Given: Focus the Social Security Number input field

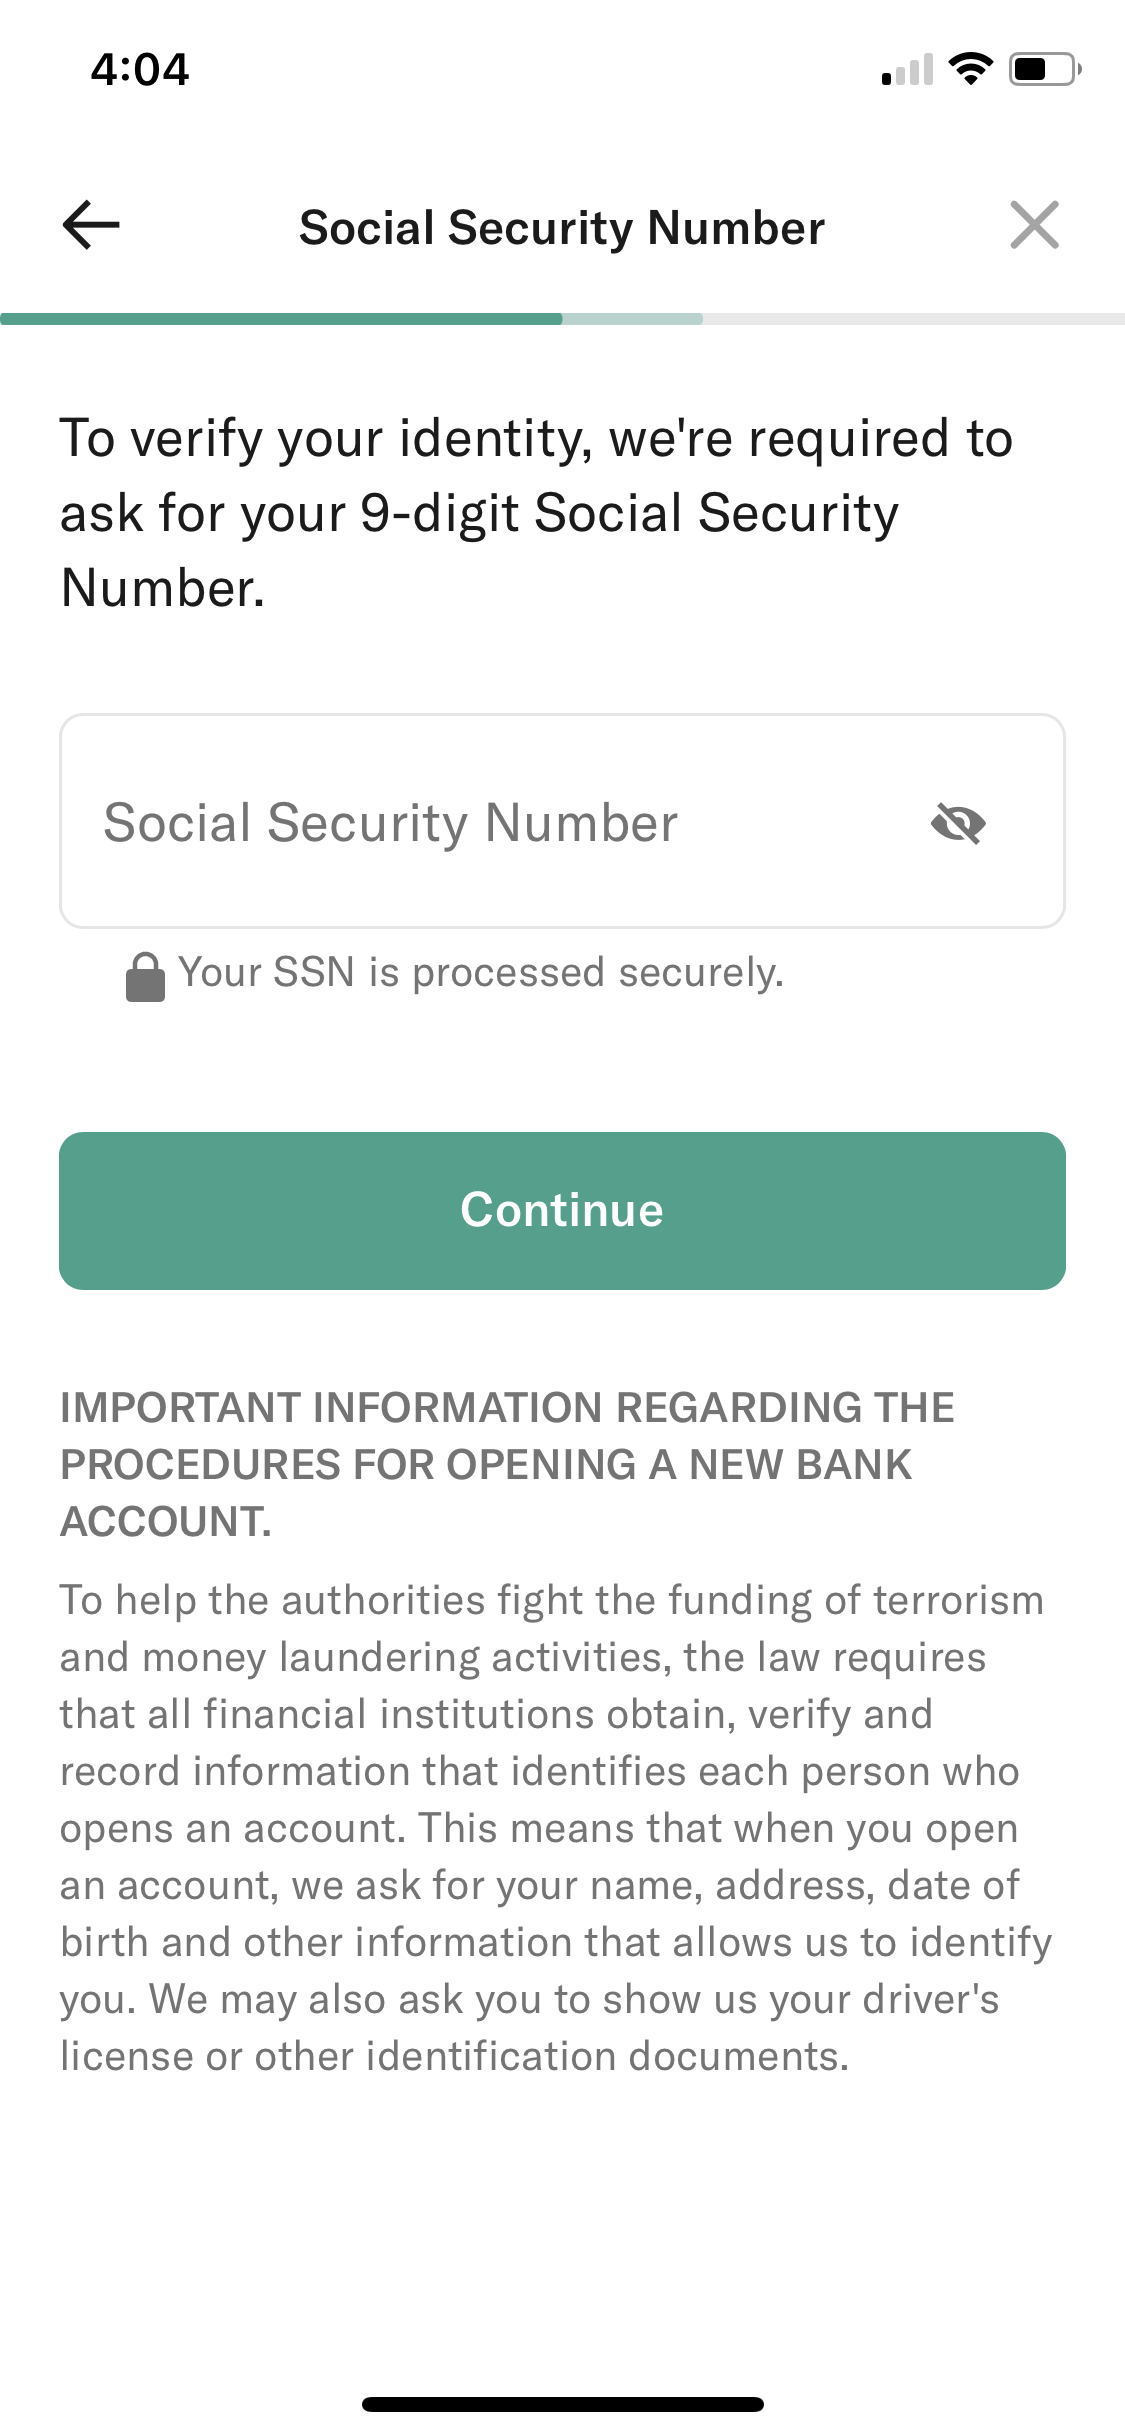Looking at the screenshot, I should pos(562,821).
